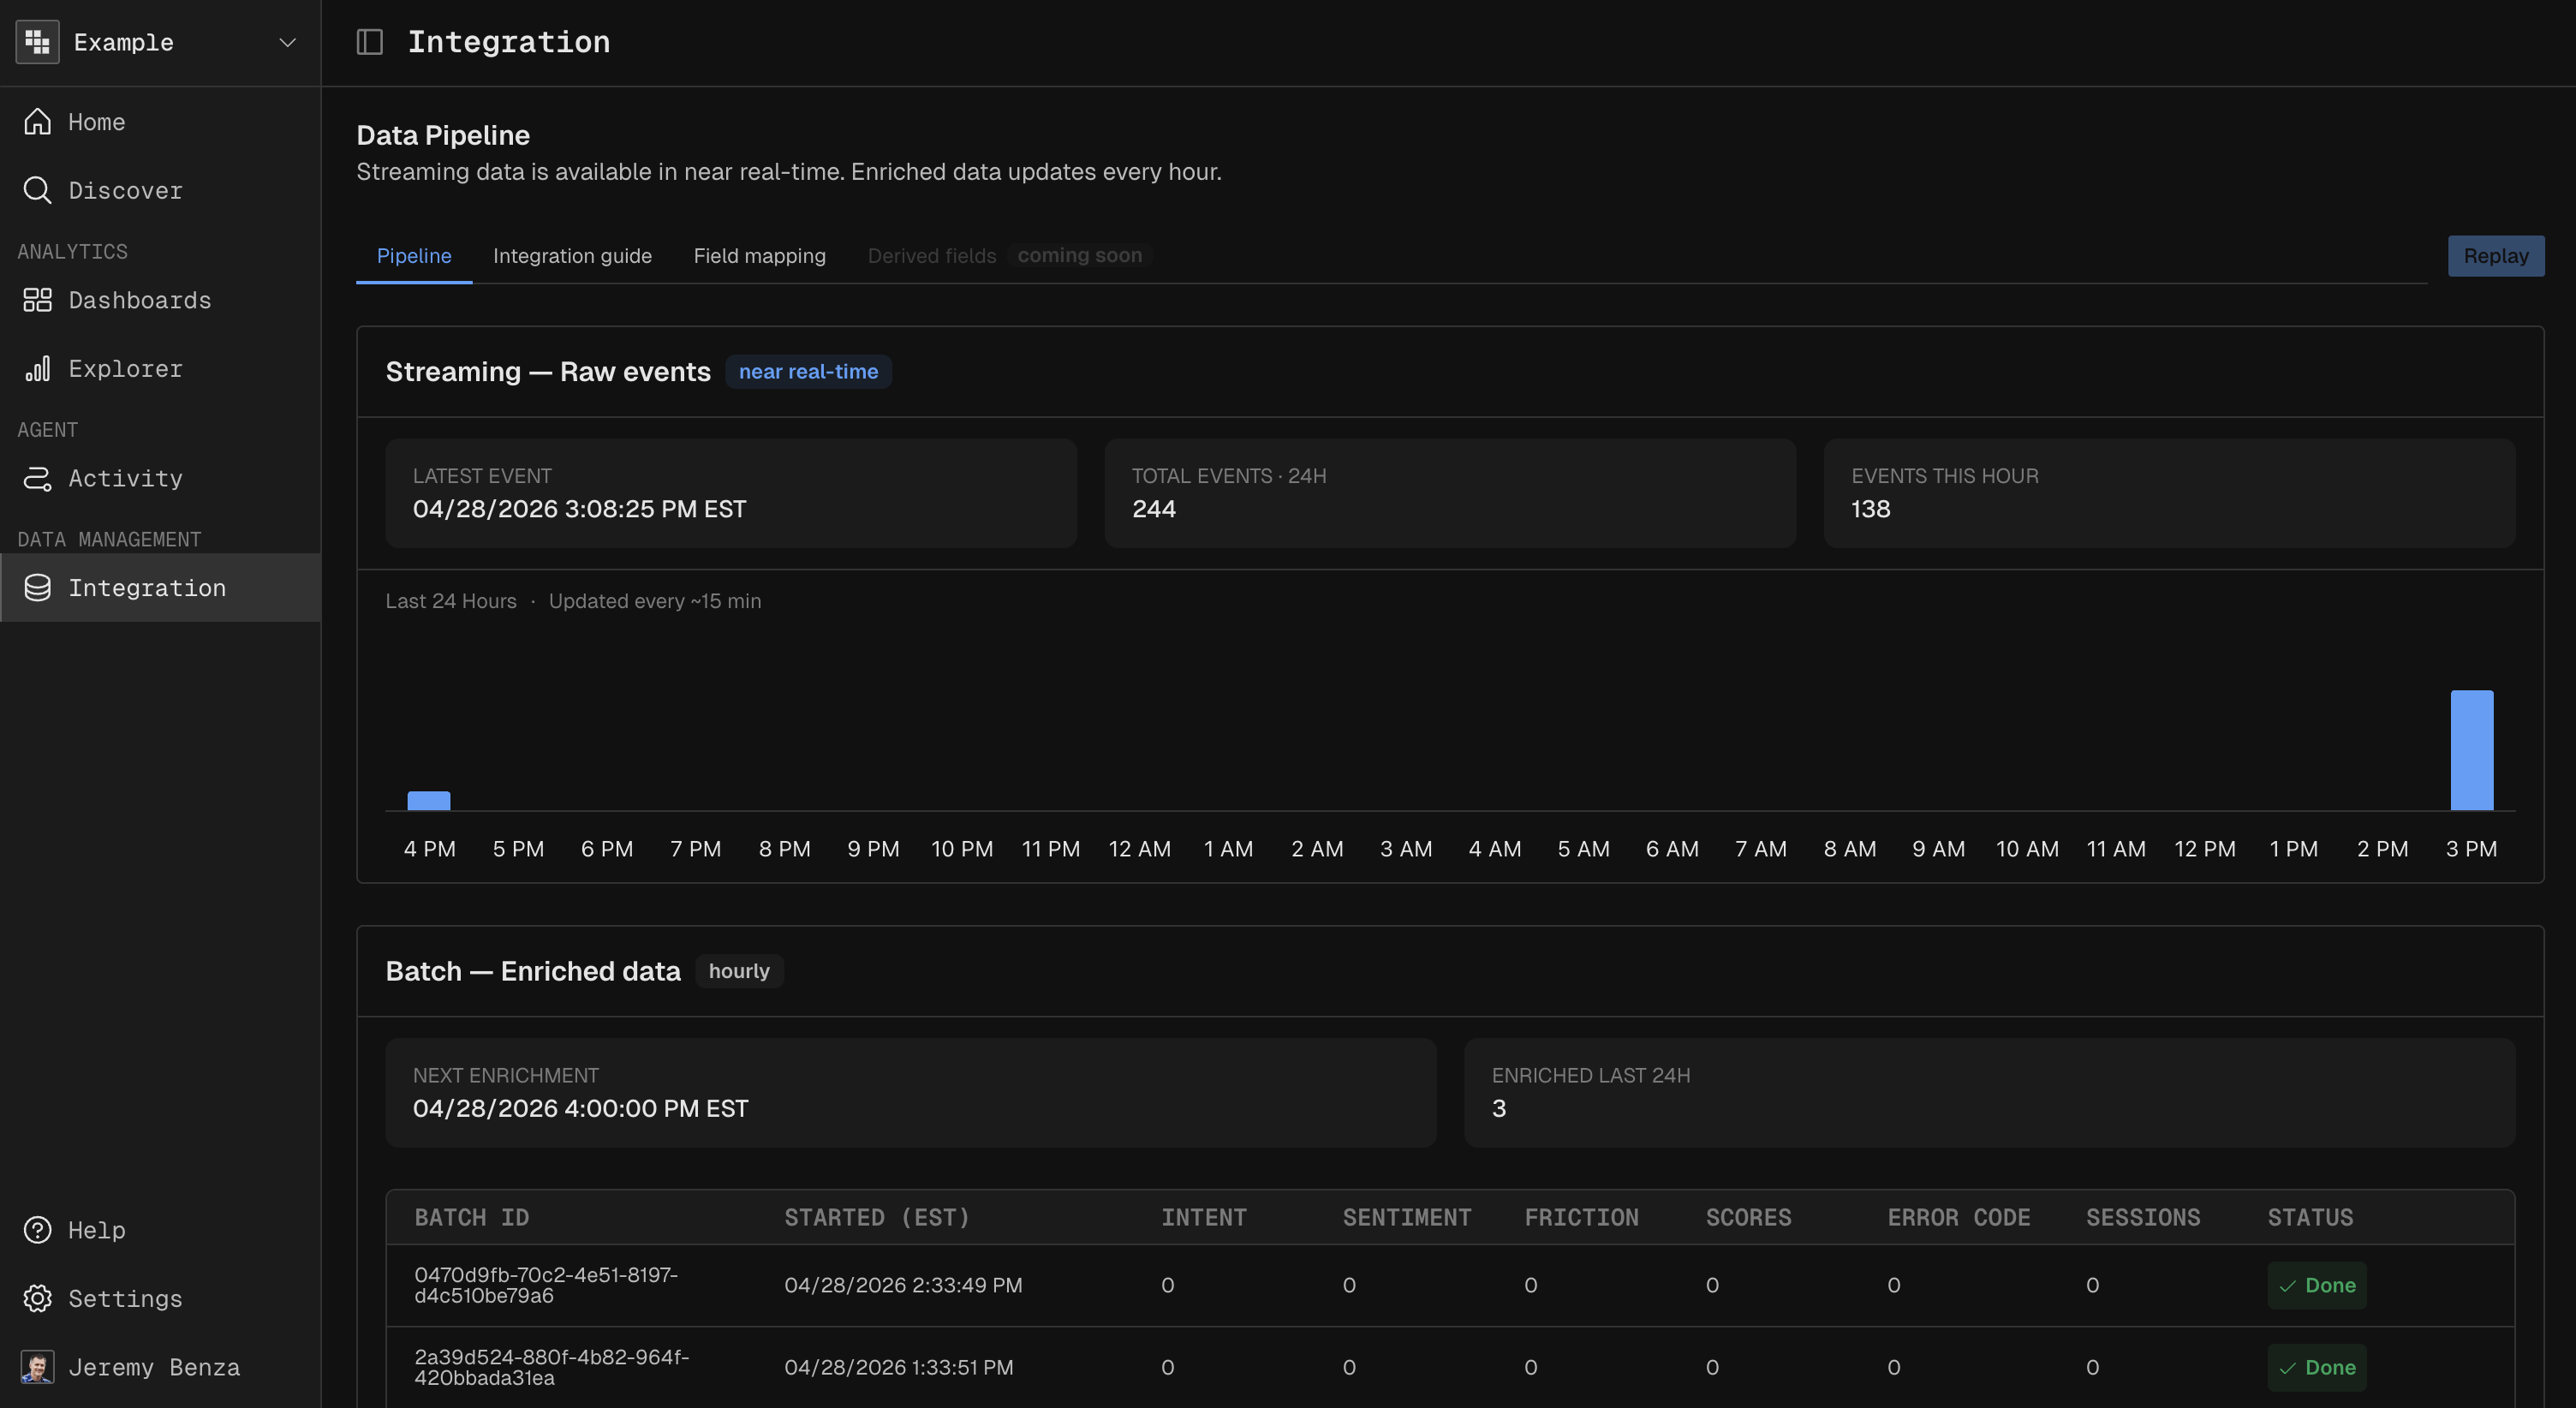Toggle the sidebar panel icon

[x=370, y=42]
